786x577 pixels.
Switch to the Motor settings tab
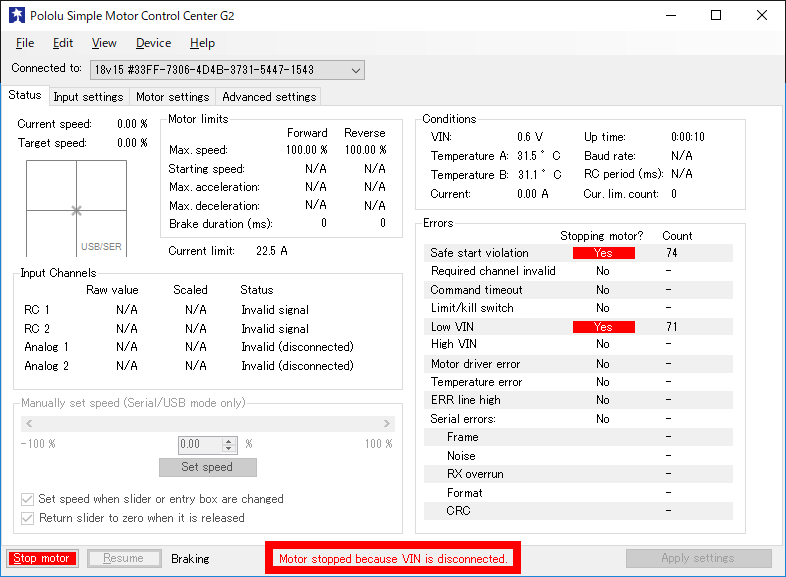coord(172,97)
